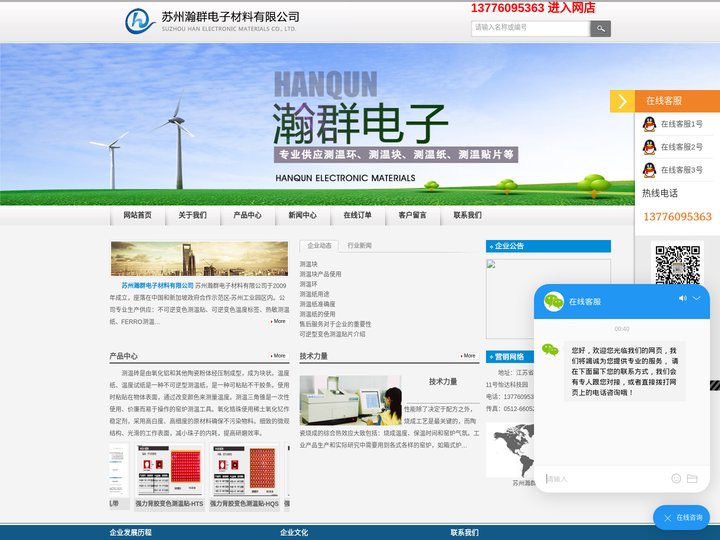Click the QR code image
This screenshot has height=540, width=720.
pos(677,264)
